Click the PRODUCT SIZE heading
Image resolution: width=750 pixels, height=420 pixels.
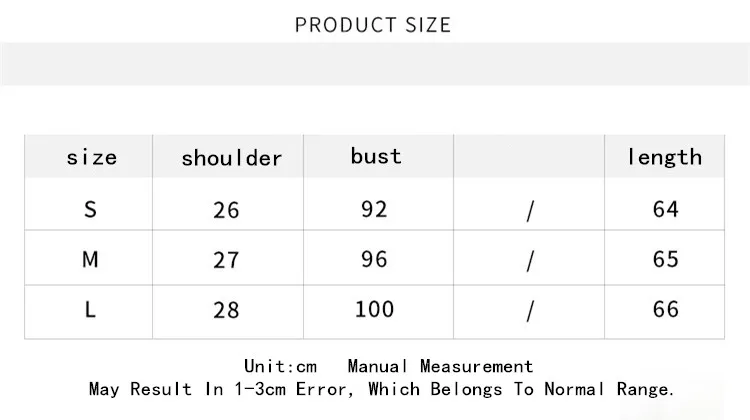pyautogui.click(x=373, y=25)
